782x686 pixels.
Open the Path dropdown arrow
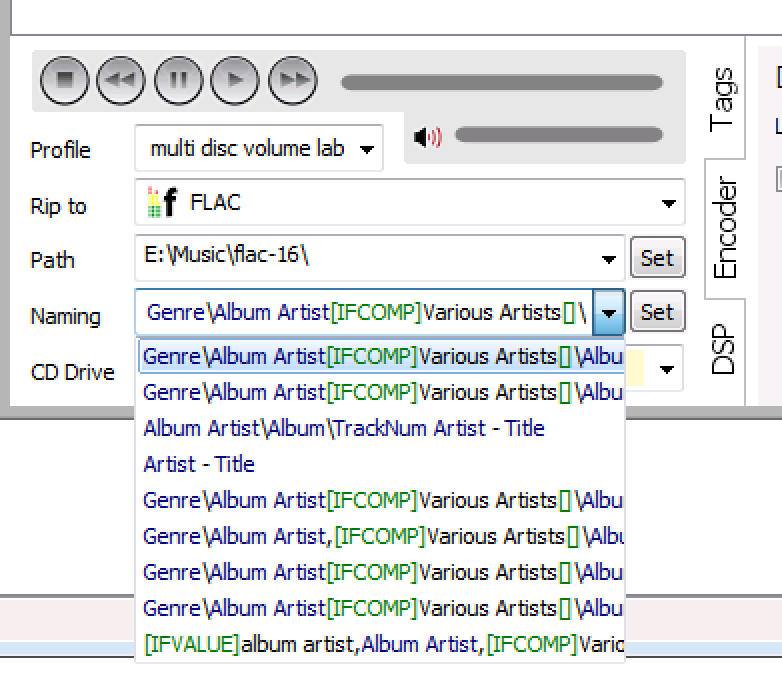[x=608, y=259]
